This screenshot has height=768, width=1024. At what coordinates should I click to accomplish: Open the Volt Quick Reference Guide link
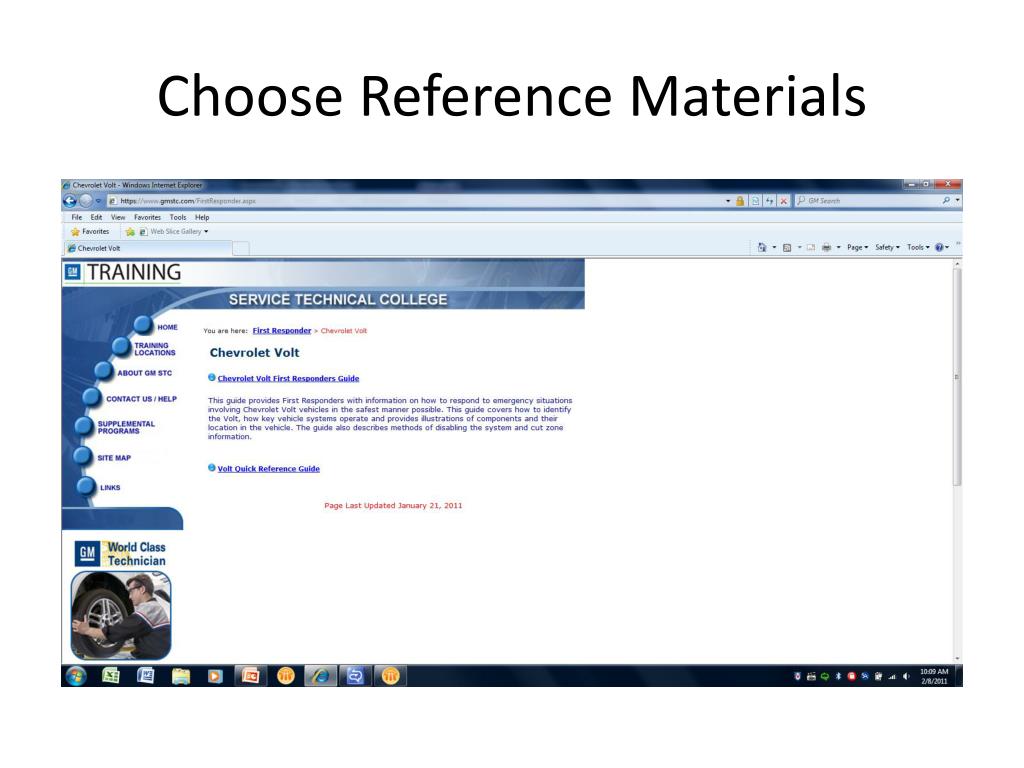268,469
